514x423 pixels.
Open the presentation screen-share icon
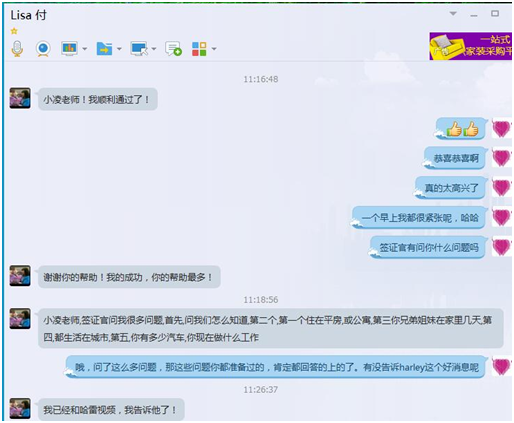coord(69,49)
